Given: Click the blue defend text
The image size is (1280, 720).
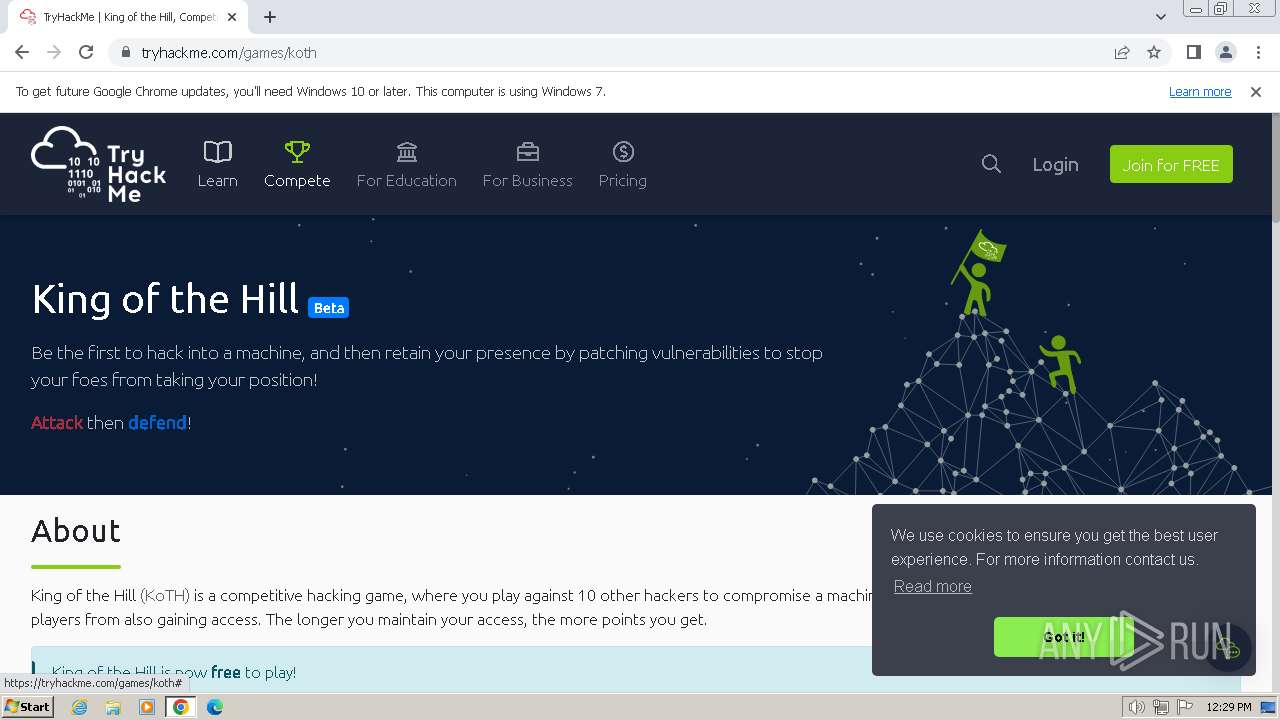Looking at the screenshot, I should (157, 422).
